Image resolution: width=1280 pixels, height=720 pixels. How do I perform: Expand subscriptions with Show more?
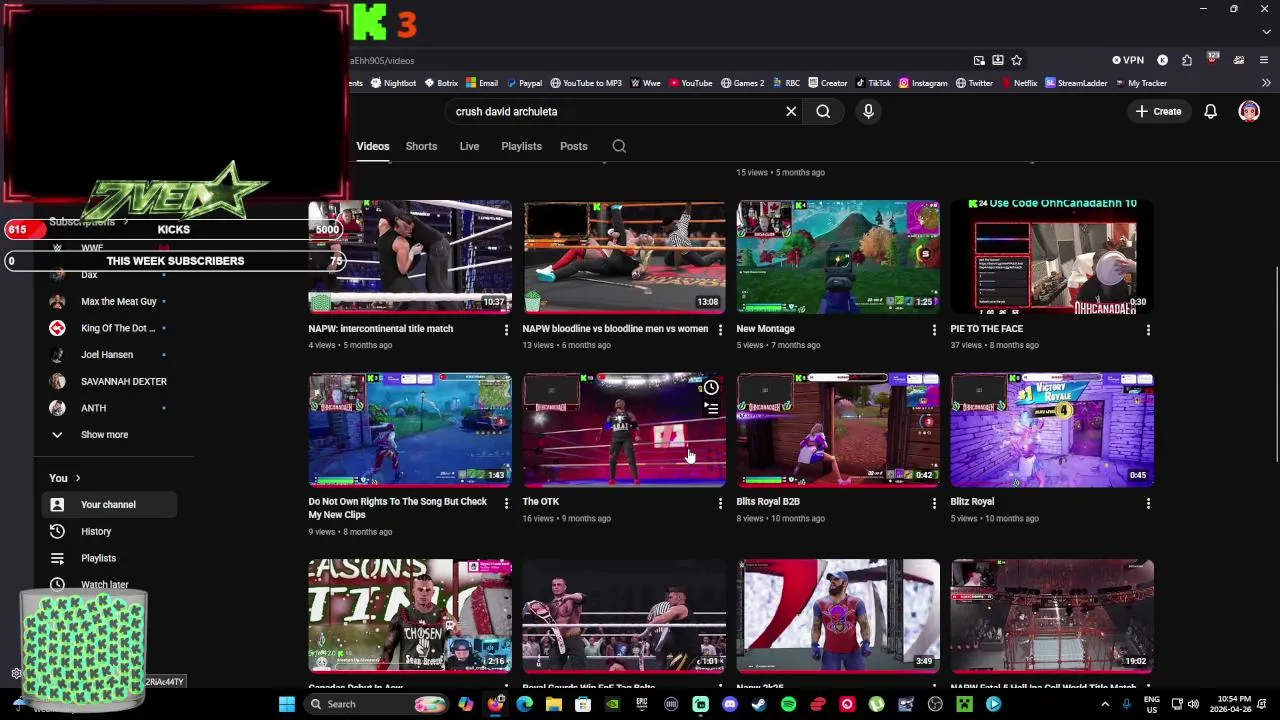pyautogui.click(x=104, y=434)
